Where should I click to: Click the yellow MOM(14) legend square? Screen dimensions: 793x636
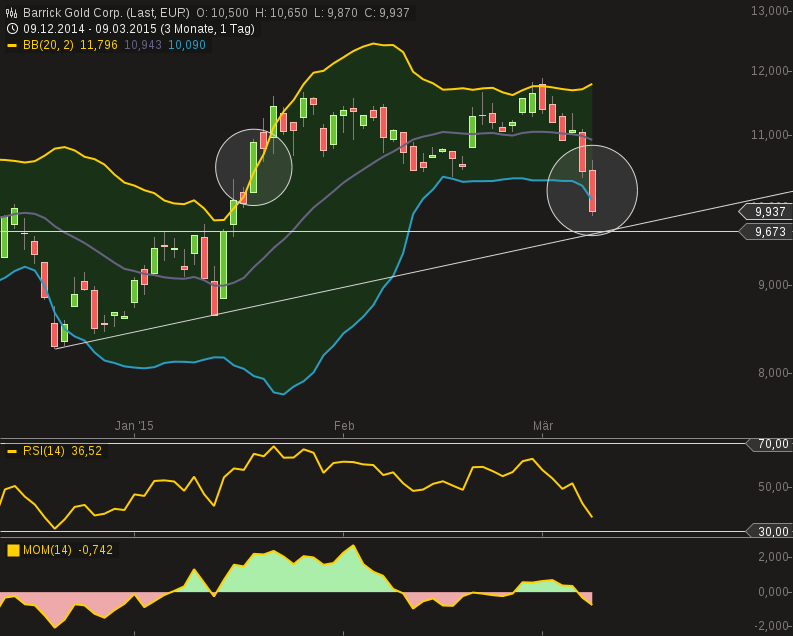pos(13,550)
